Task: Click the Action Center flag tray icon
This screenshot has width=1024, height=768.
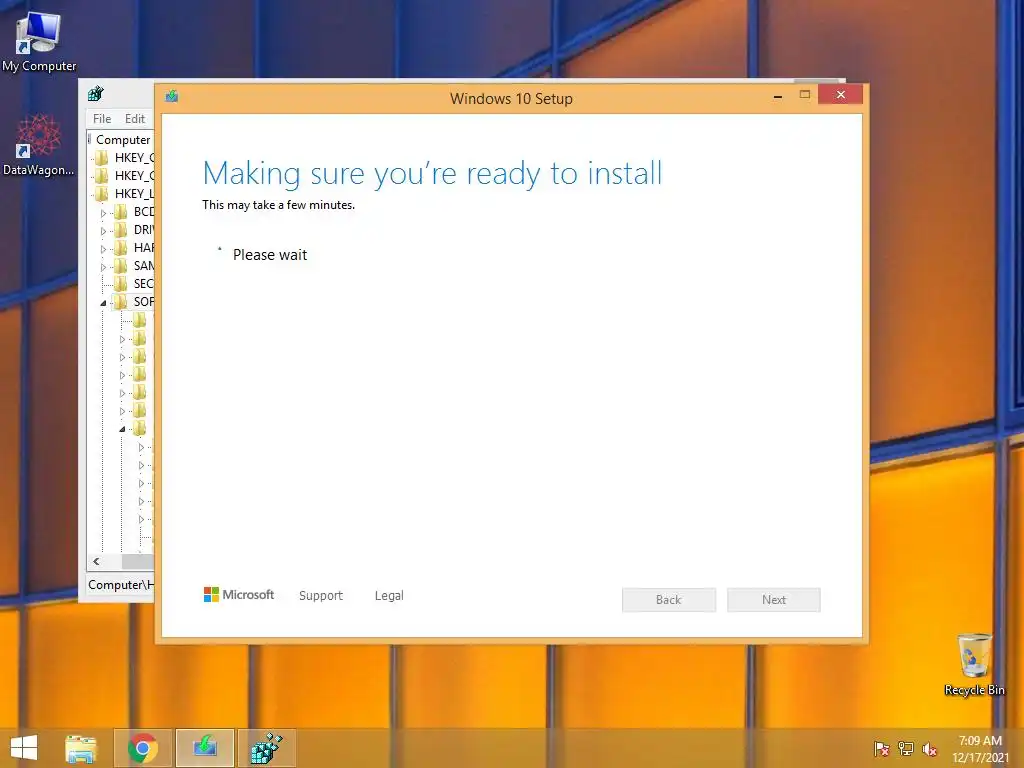Action: point(881,749)
